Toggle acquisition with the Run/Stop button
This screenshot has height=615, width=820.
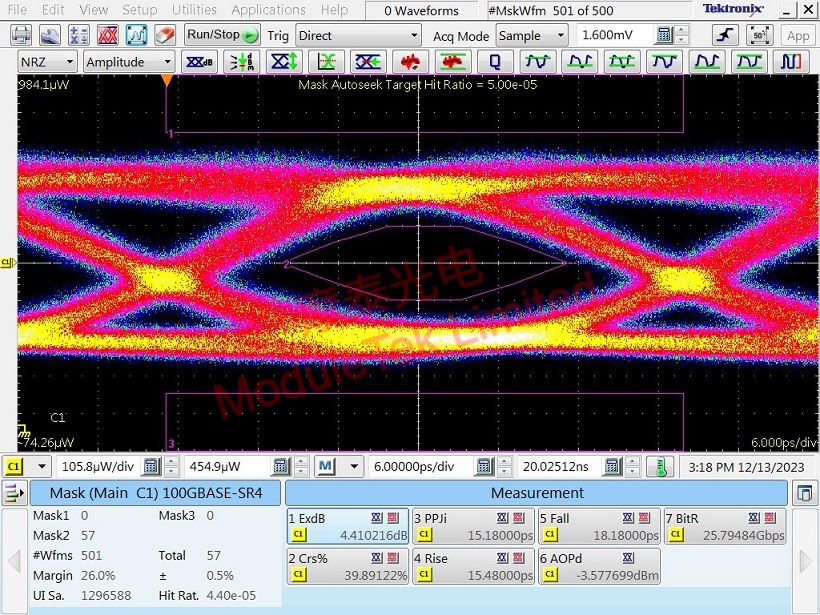pos(216,33)
